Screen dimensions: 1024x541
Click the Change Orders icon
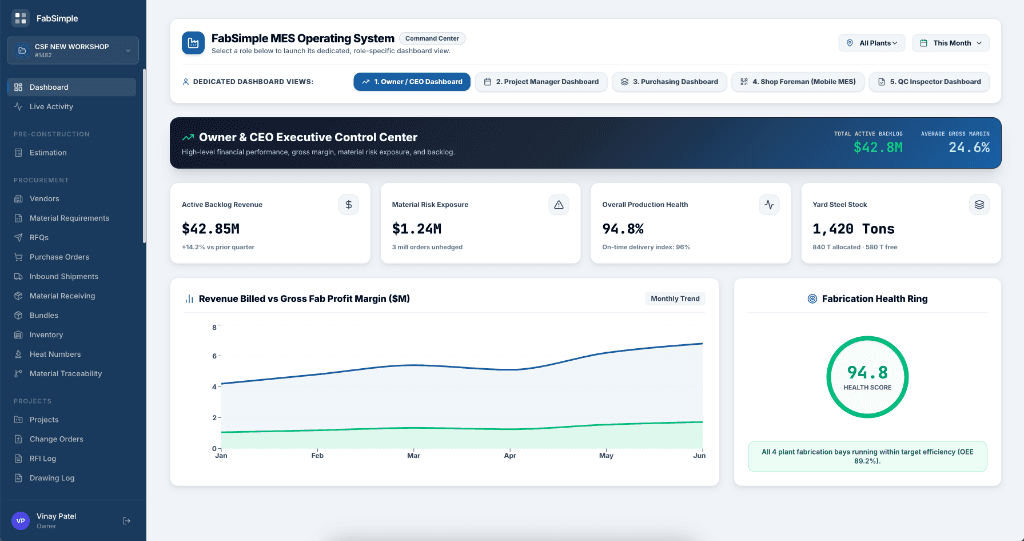point(18,439)
